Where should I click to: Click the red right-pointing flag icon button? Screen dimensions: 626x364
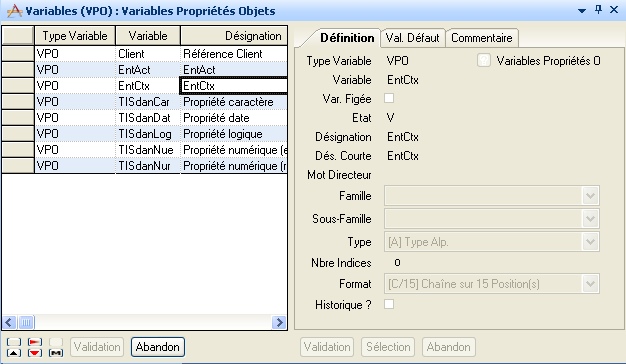pyautogui.click(x=35, y=342)
